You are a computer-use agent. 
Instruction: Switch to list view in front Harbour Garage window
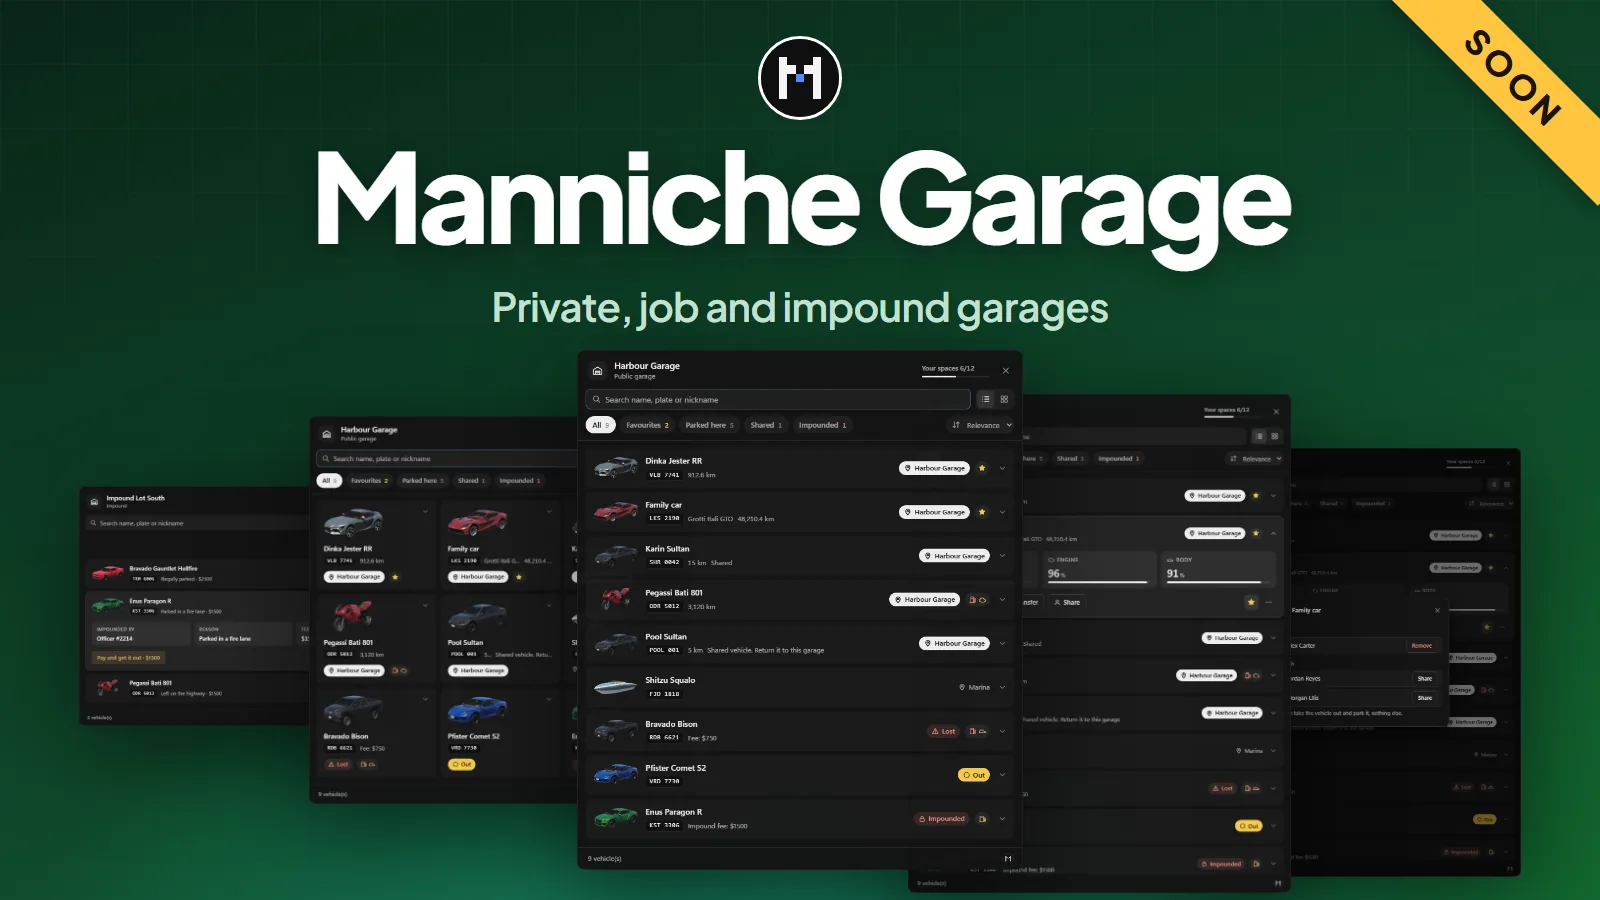coord(985,399)
